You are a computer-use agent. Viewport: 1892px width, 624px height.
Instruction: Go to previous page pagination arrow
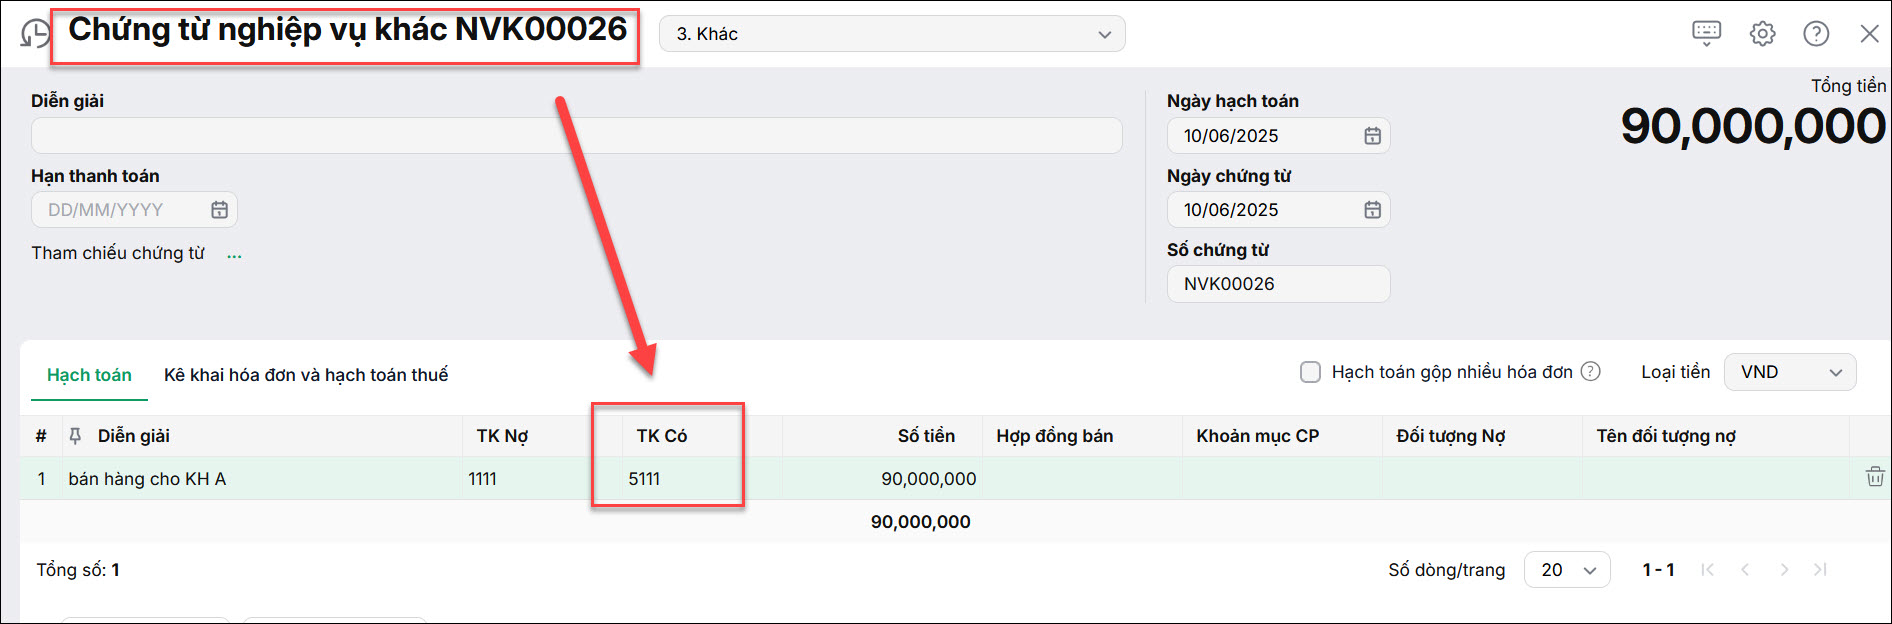1745,570
